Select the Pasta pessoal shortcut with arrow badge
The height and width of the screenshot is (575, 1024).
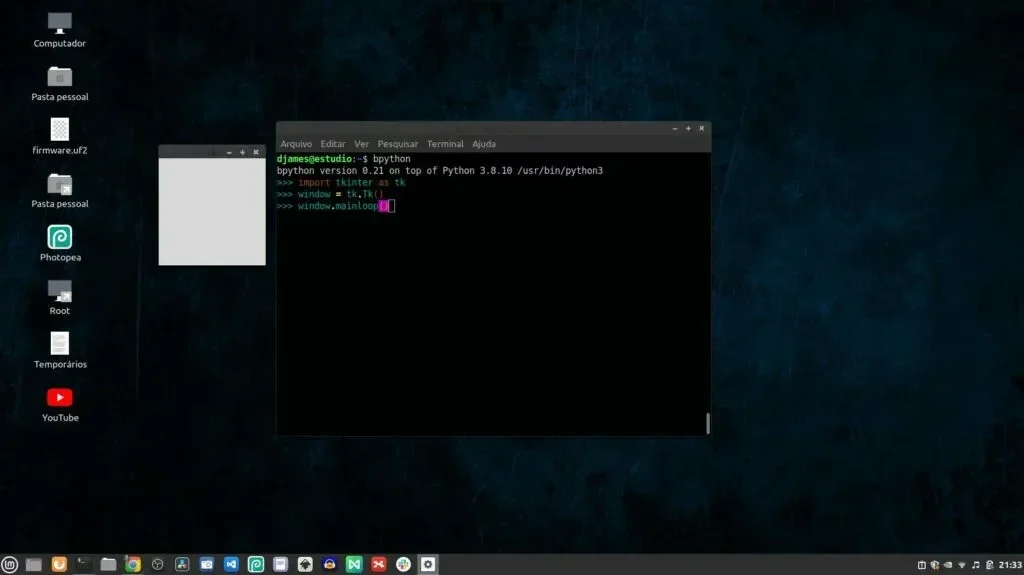(x=59, y=191)
